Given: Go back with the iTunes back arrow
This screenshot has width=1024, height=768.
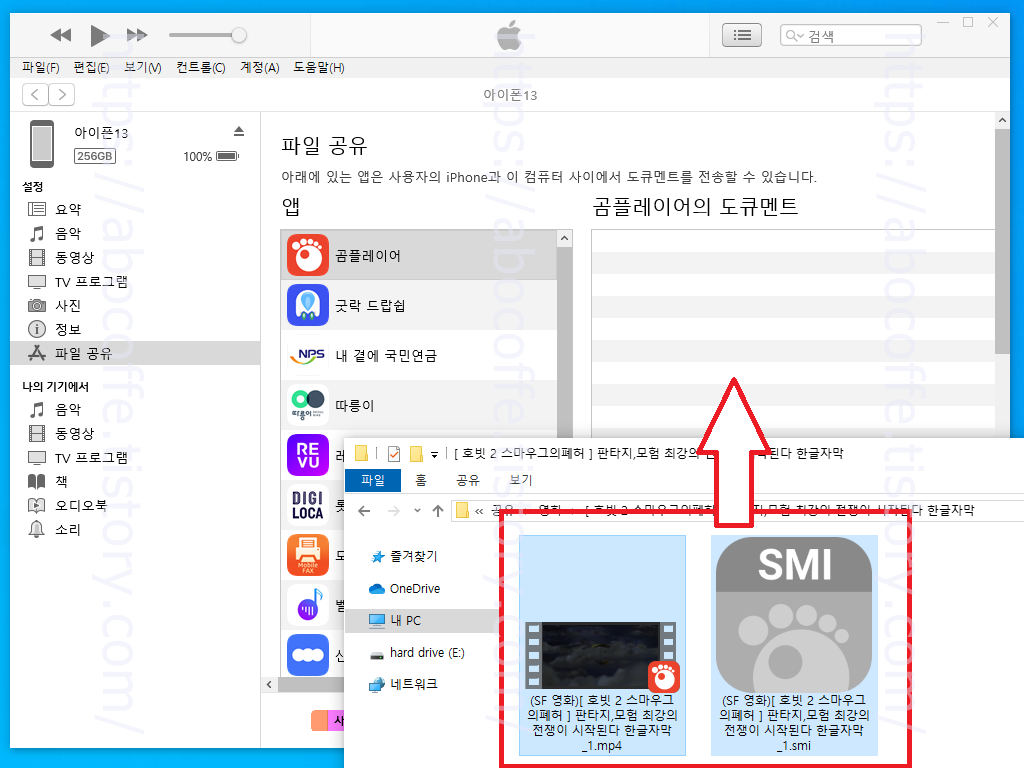Looking at the screenshot, I should pyautogui.click(x=35, y=95).
